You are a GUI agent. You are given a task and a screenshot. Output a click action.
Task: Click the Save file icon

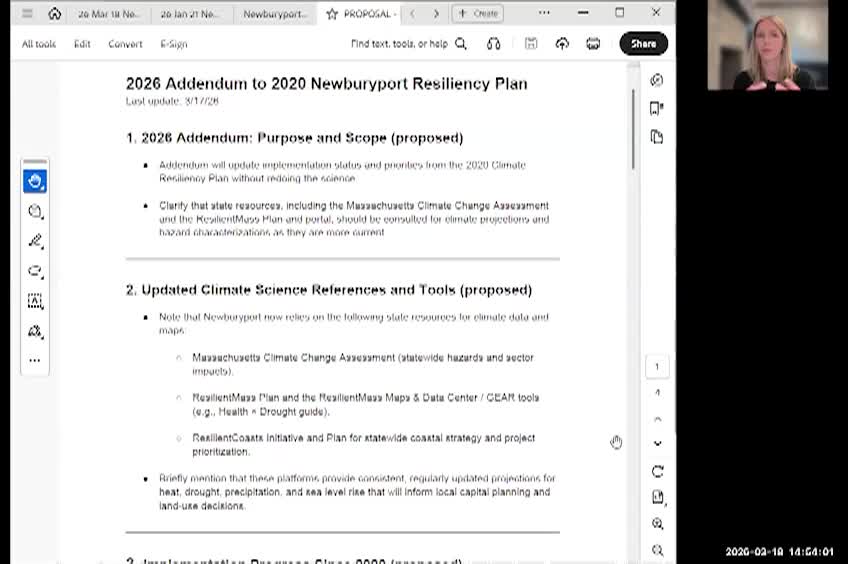tap(531, 44)
